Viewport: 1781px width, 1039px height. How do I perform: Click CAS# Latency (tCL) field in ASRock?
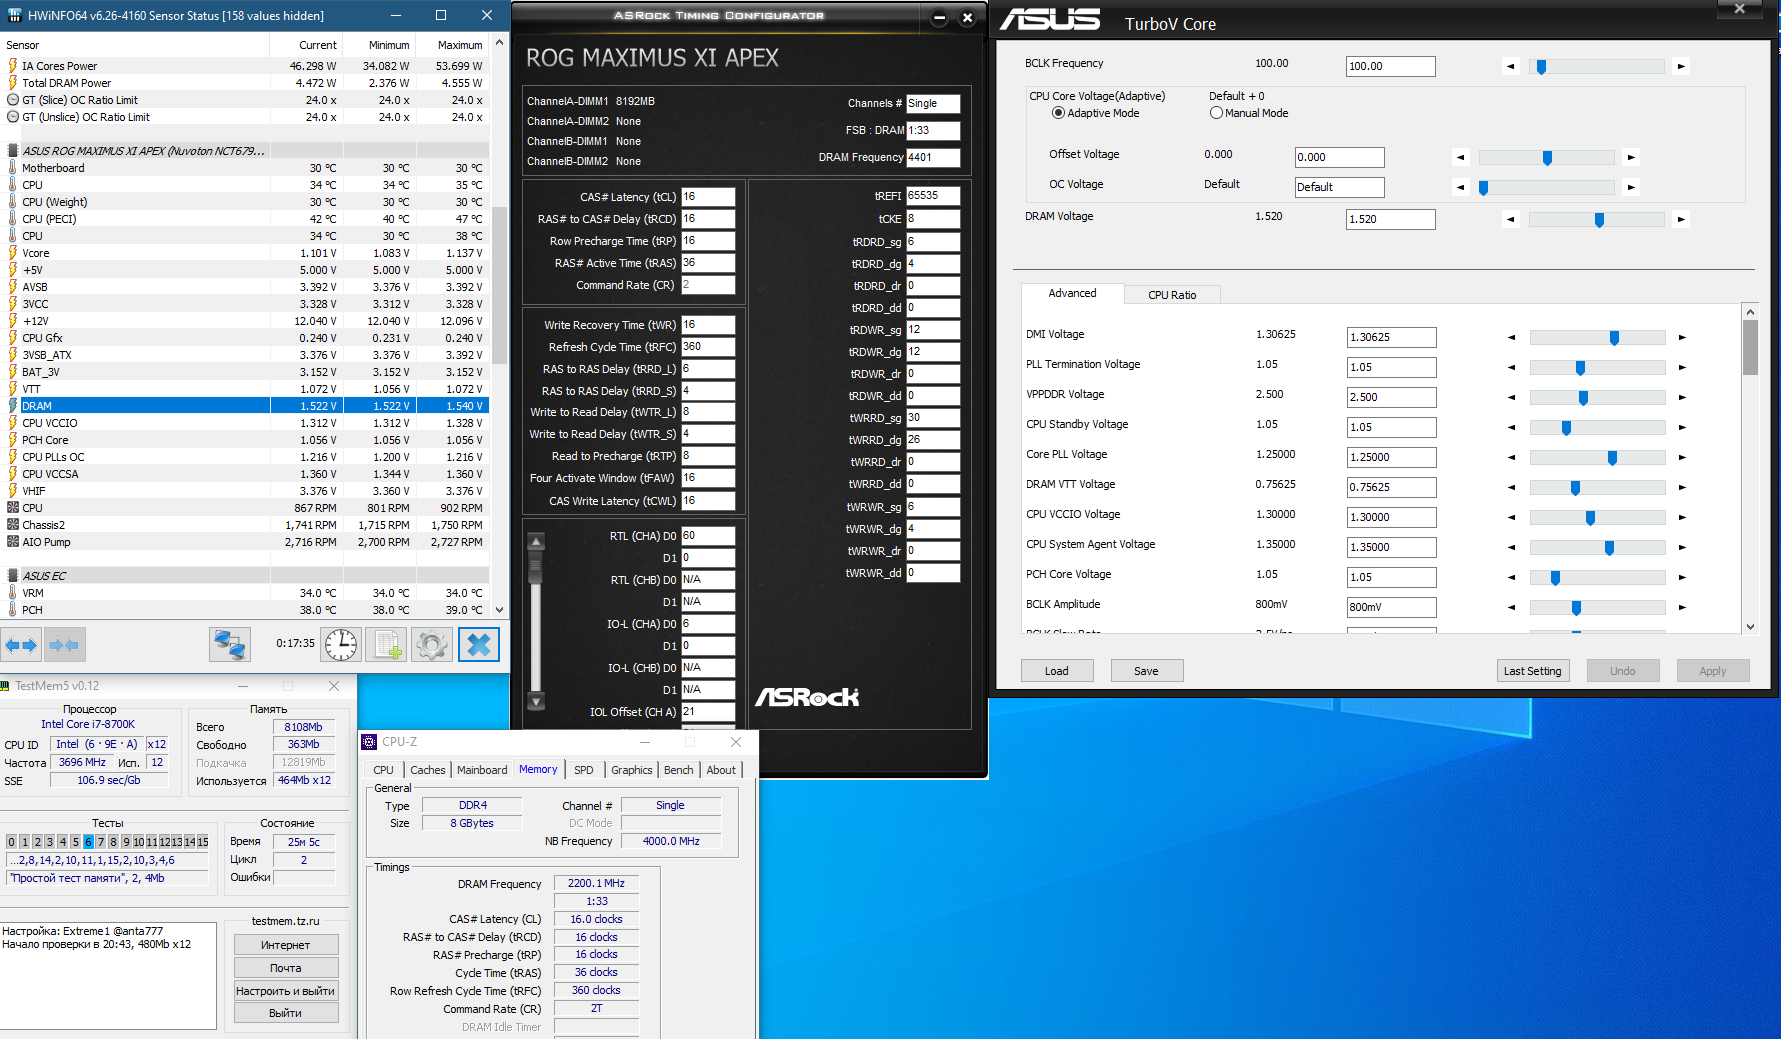708,197
